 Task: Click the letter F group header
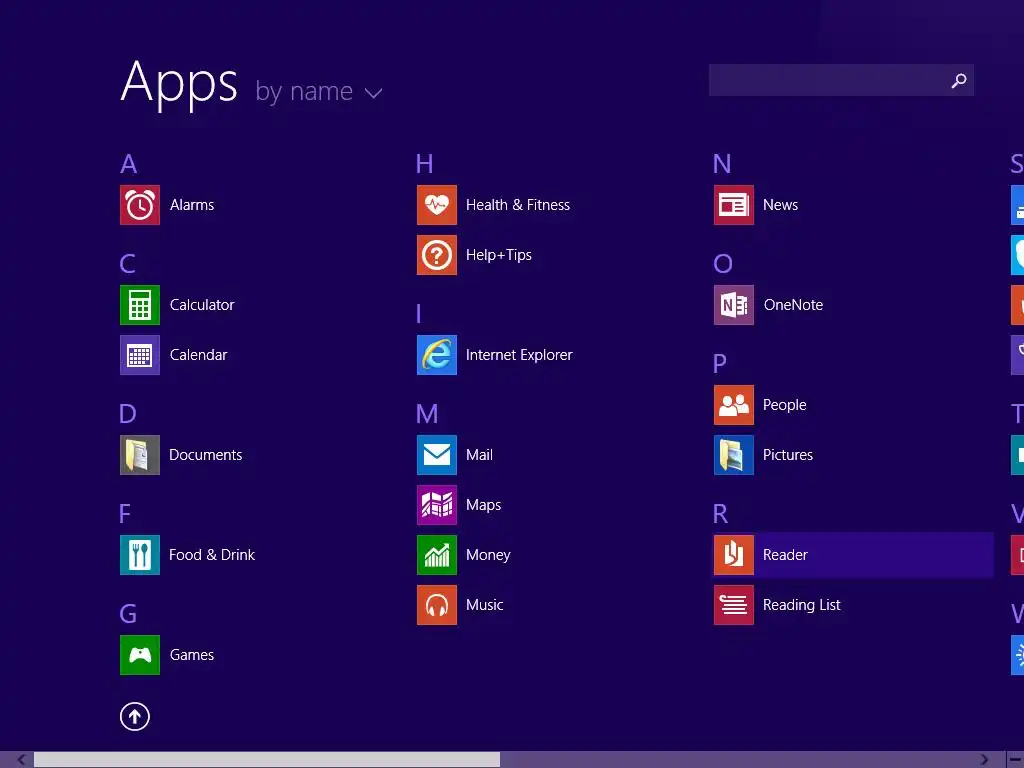pyautogui.click(x=125, y=514)
